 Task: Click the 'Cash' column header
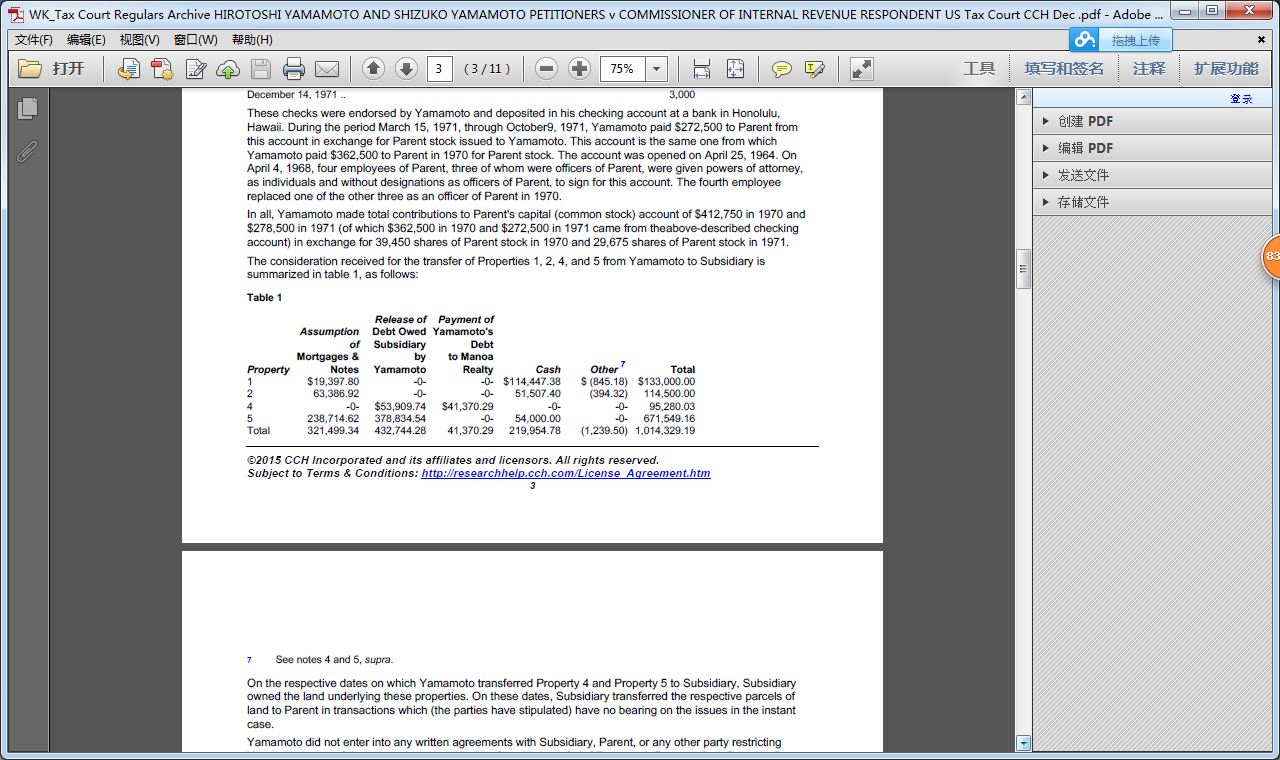(x=548, y=369)
